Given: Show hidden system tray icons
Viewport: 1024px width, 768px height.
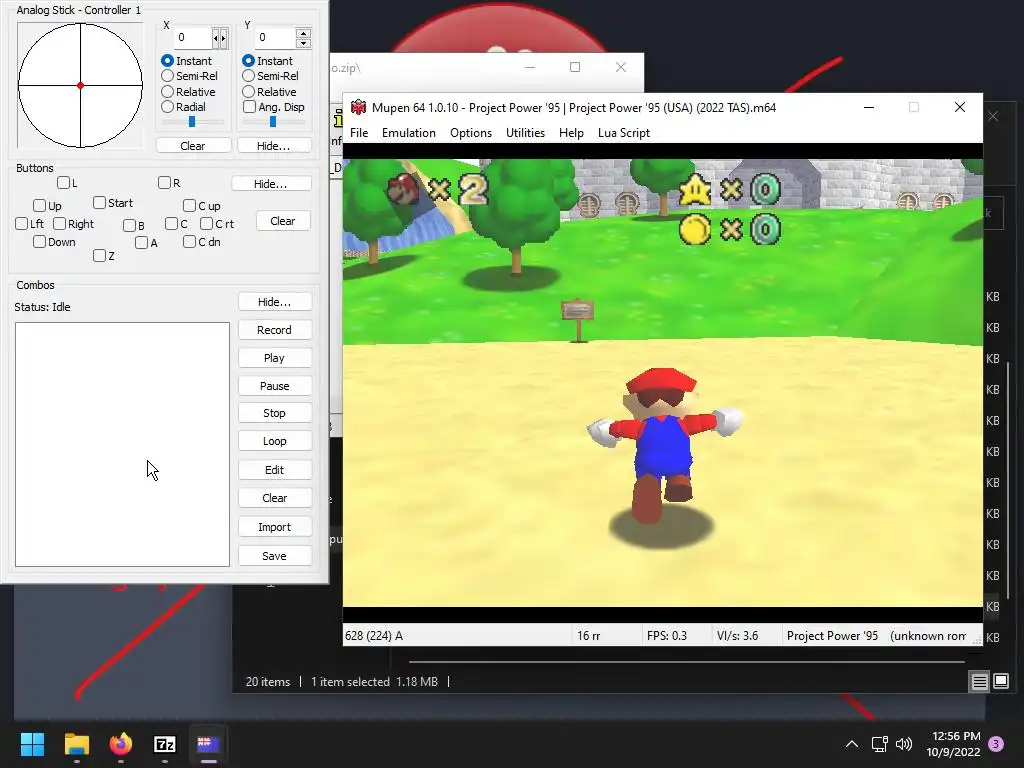Looking at the screenshot, I should [852, 744].
